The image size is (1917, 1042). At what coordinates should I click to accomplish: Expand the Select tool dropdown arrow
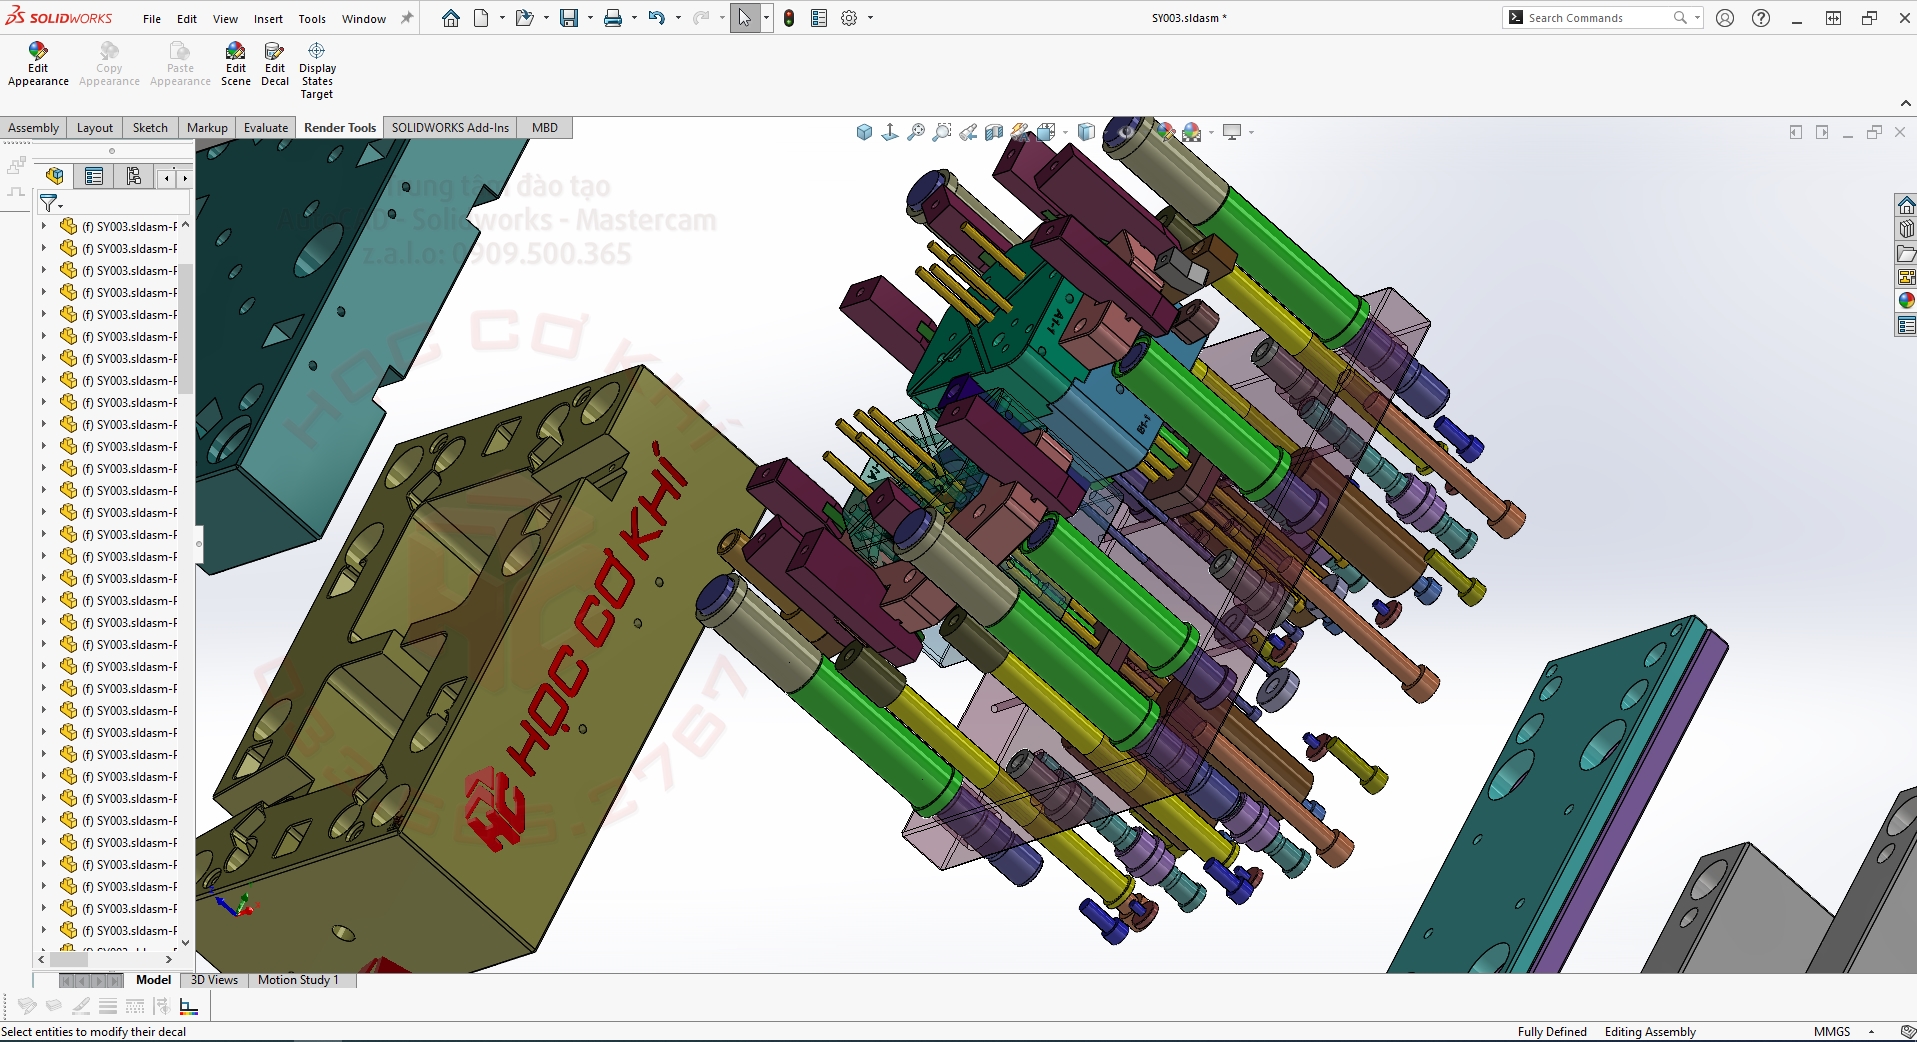(766, 18)
